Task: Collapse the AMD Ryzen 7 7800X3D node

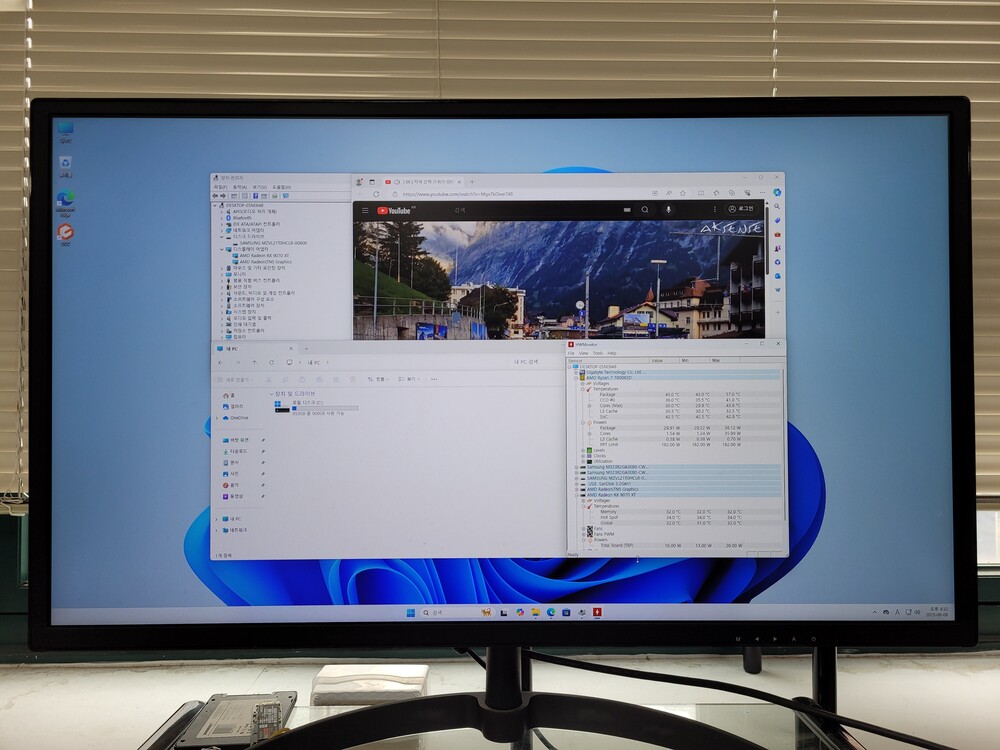Action: point(577,377)
